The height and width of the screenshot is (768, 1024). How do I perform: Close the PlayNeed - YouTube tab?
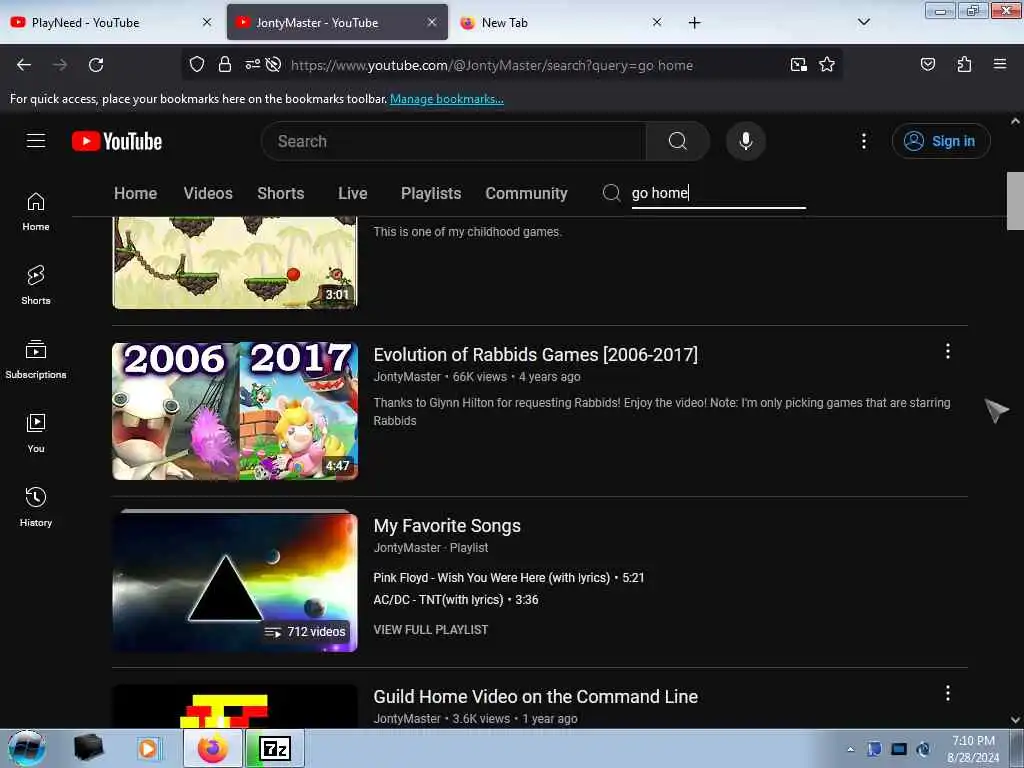tap(207, 22)
